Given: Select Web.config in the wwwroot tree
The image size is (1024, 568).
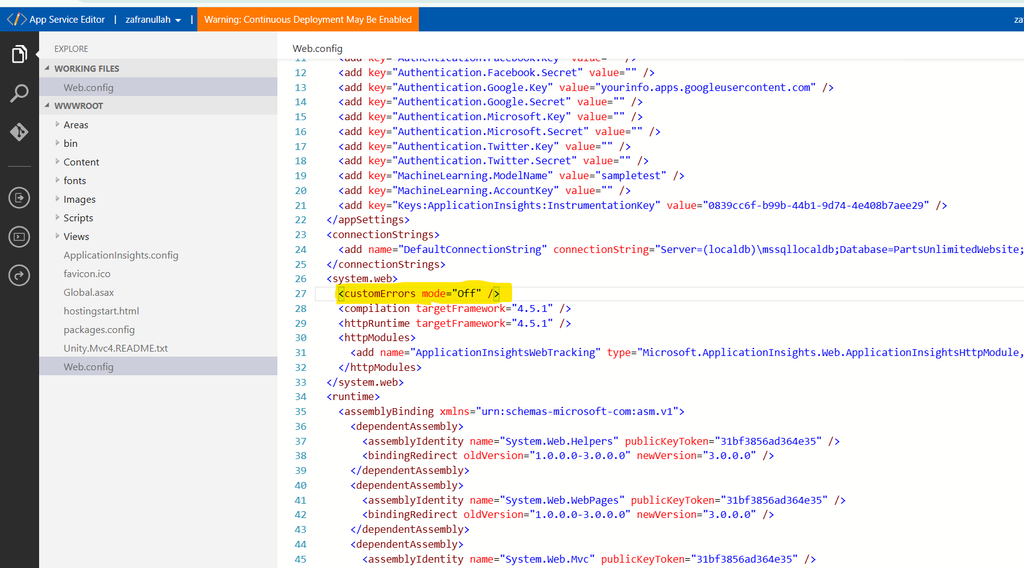Looking at the screenshot, I should (x=158, y=366).
